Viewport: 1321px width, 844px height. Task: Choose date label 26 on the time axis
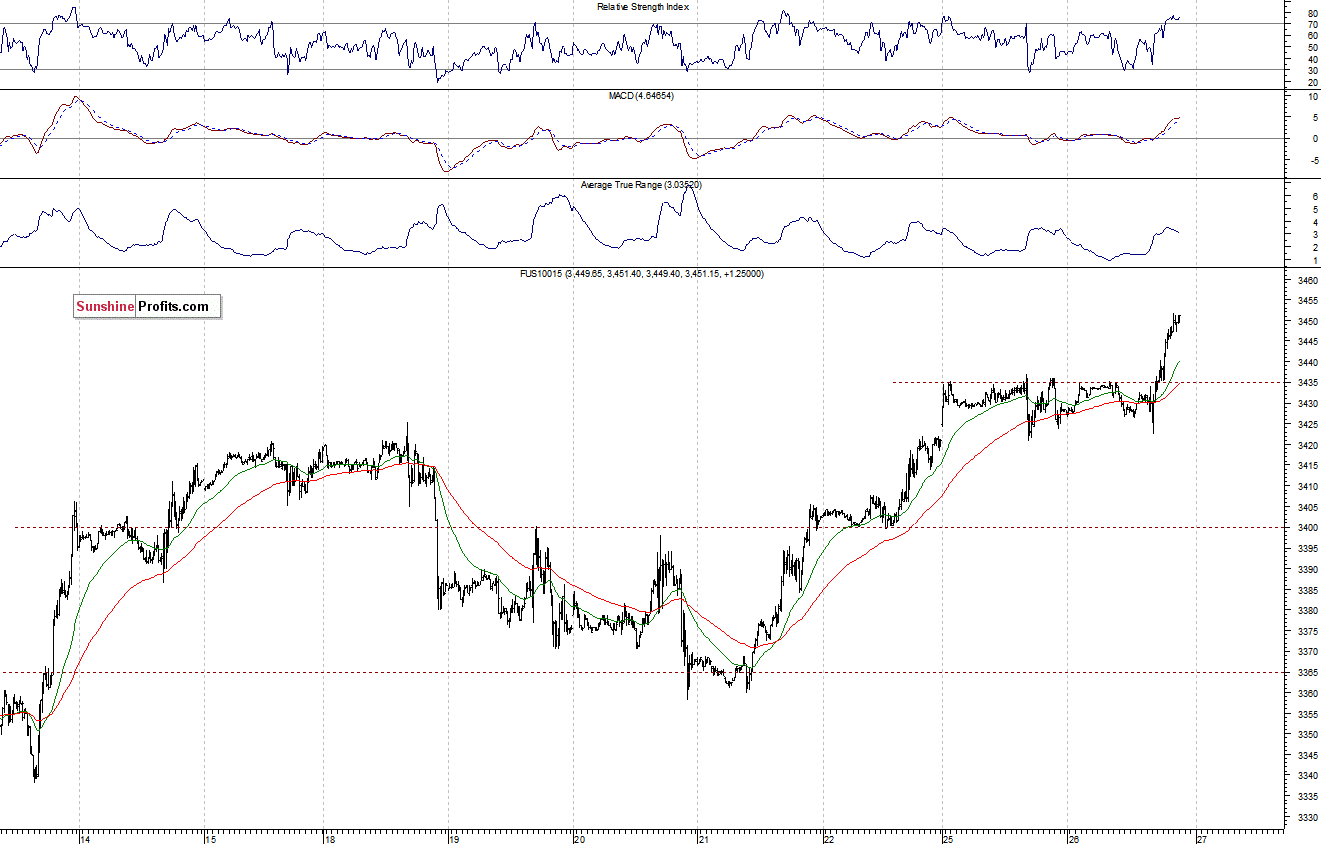1072,838
